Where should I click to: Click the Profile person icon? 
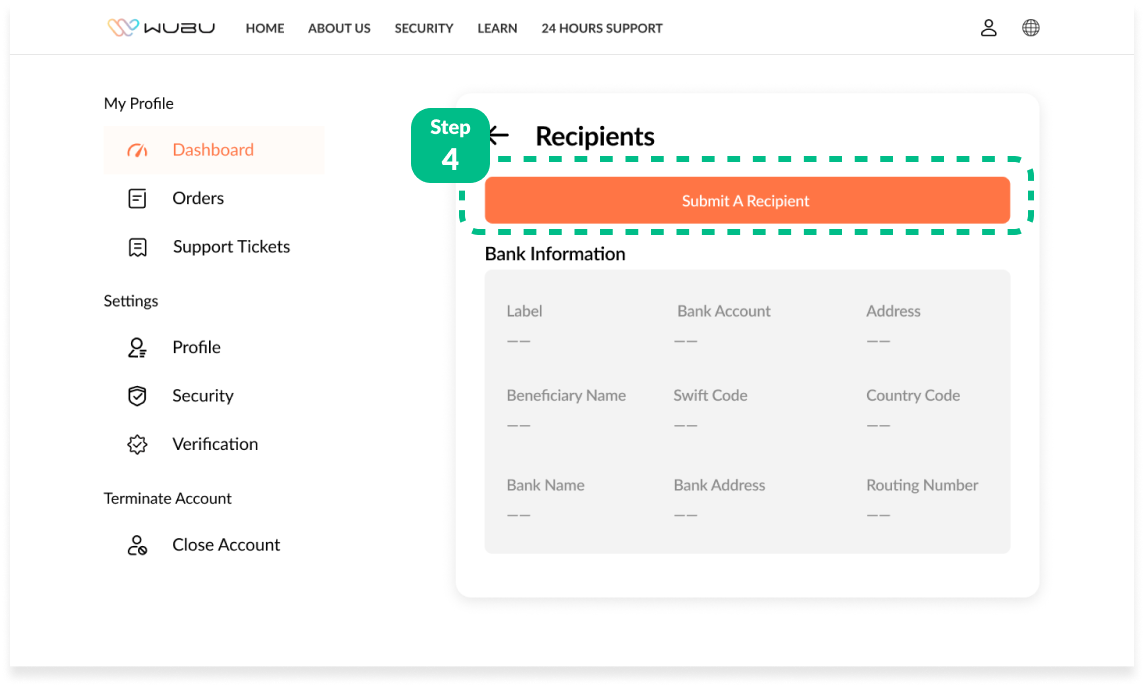pos(137,348)
